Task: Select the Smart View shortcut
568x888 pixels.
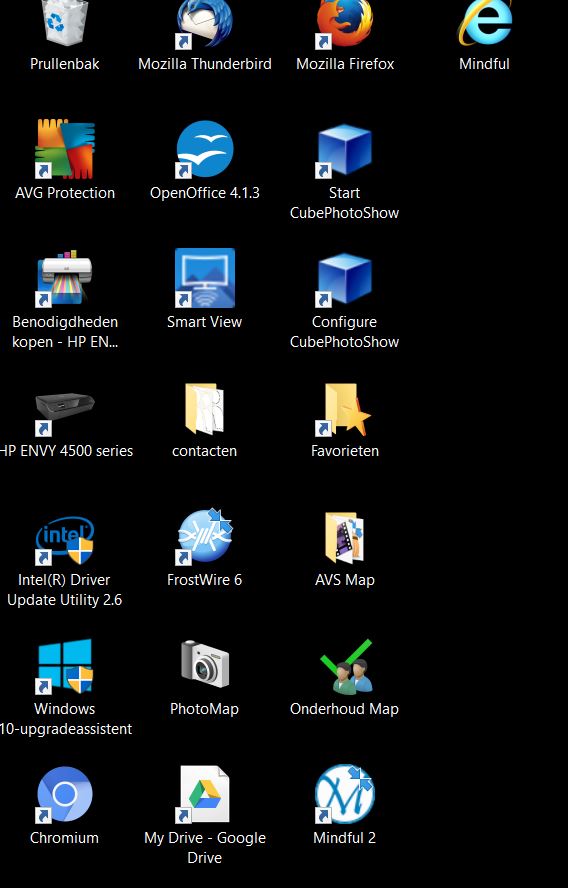Action: pyautogui.click(x=204, y=278)
